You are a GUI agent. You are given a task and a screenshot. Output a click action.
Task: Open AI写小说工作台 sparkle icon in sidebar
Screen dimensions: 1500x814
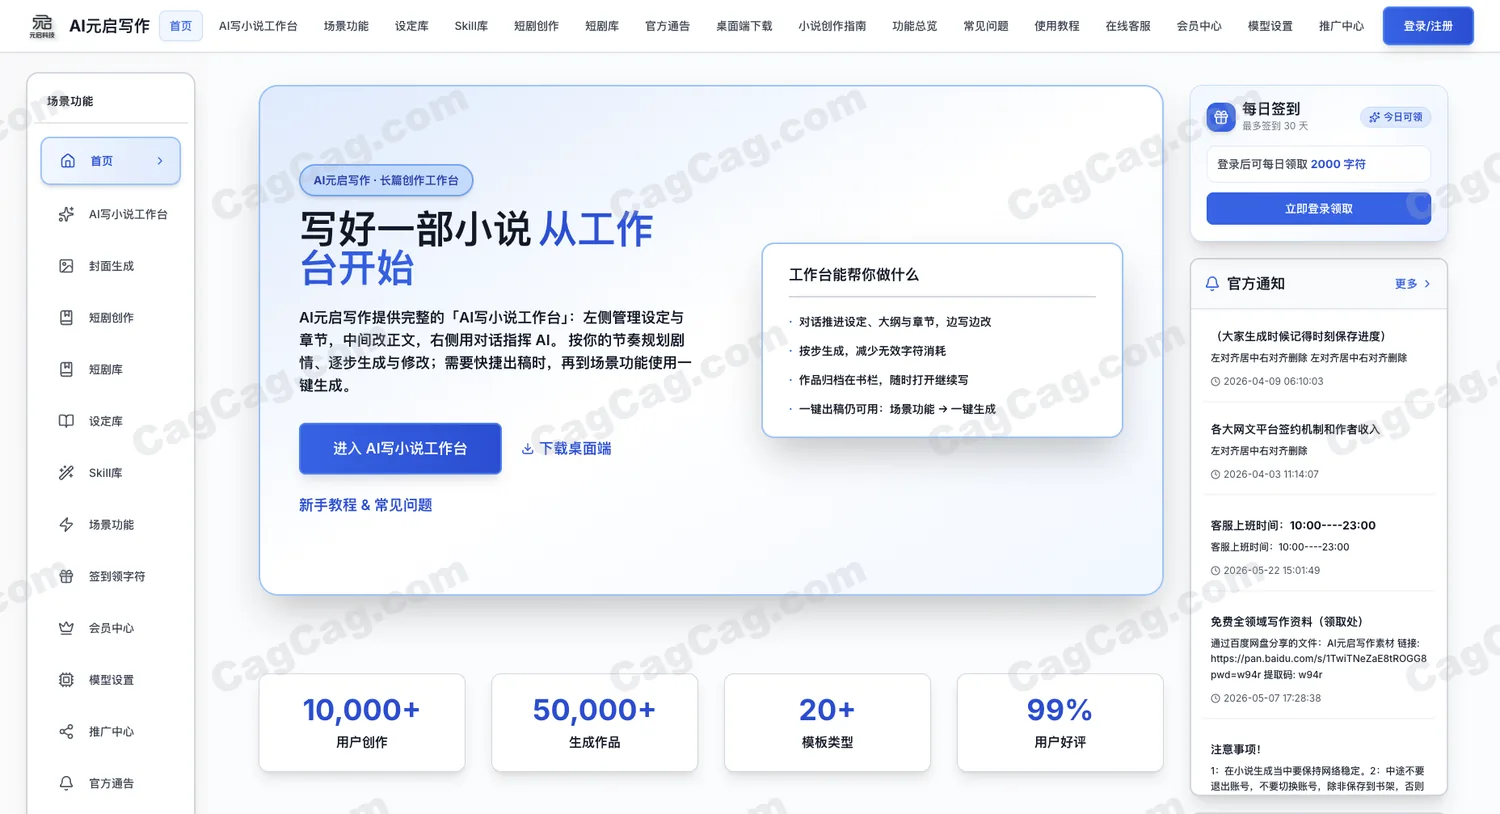66,214
